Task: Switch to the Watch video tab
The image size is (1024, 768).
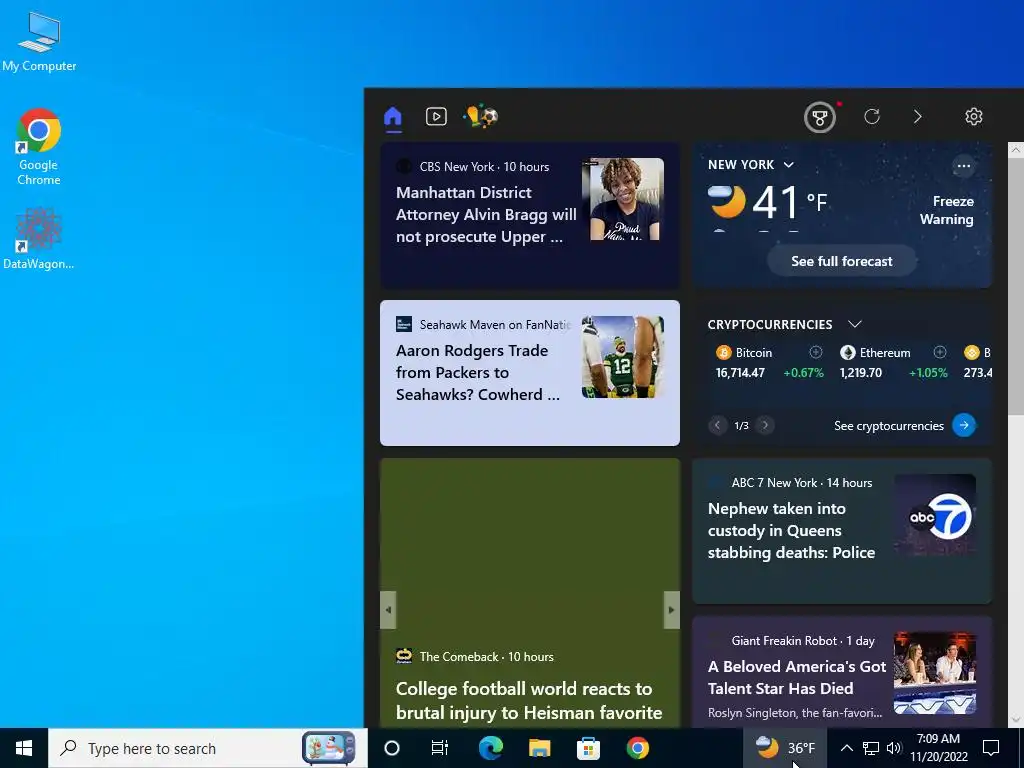Action: point(436,117)
